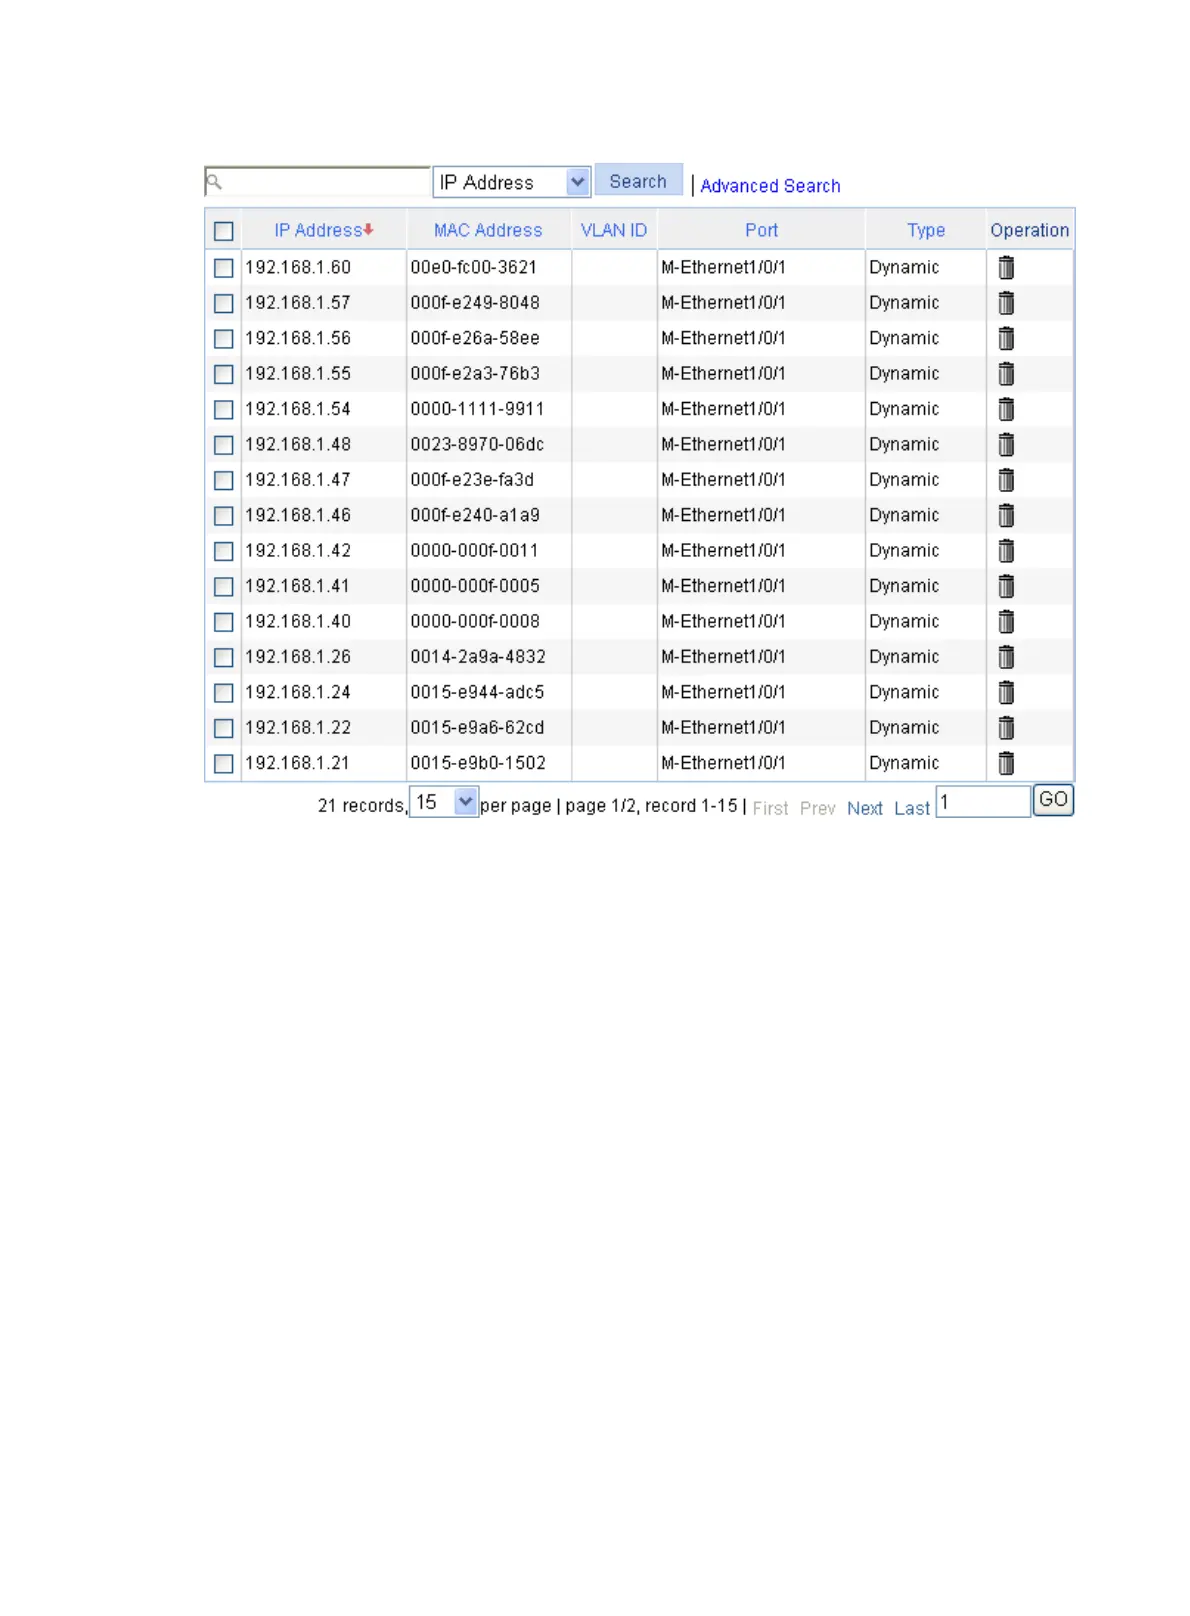Click the GO button
The height and width of the screenshot is (1616, 1190).
(1053, 800)
